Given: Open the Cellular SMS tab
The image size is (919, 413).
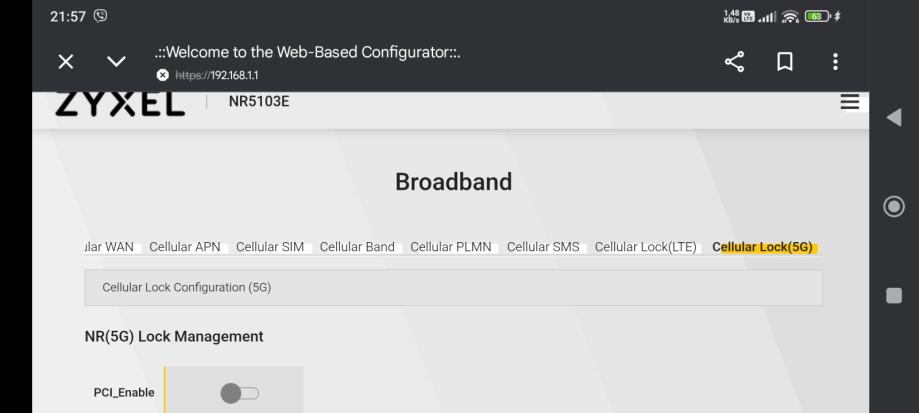Looking at the screenshot, I should (543, 247).
